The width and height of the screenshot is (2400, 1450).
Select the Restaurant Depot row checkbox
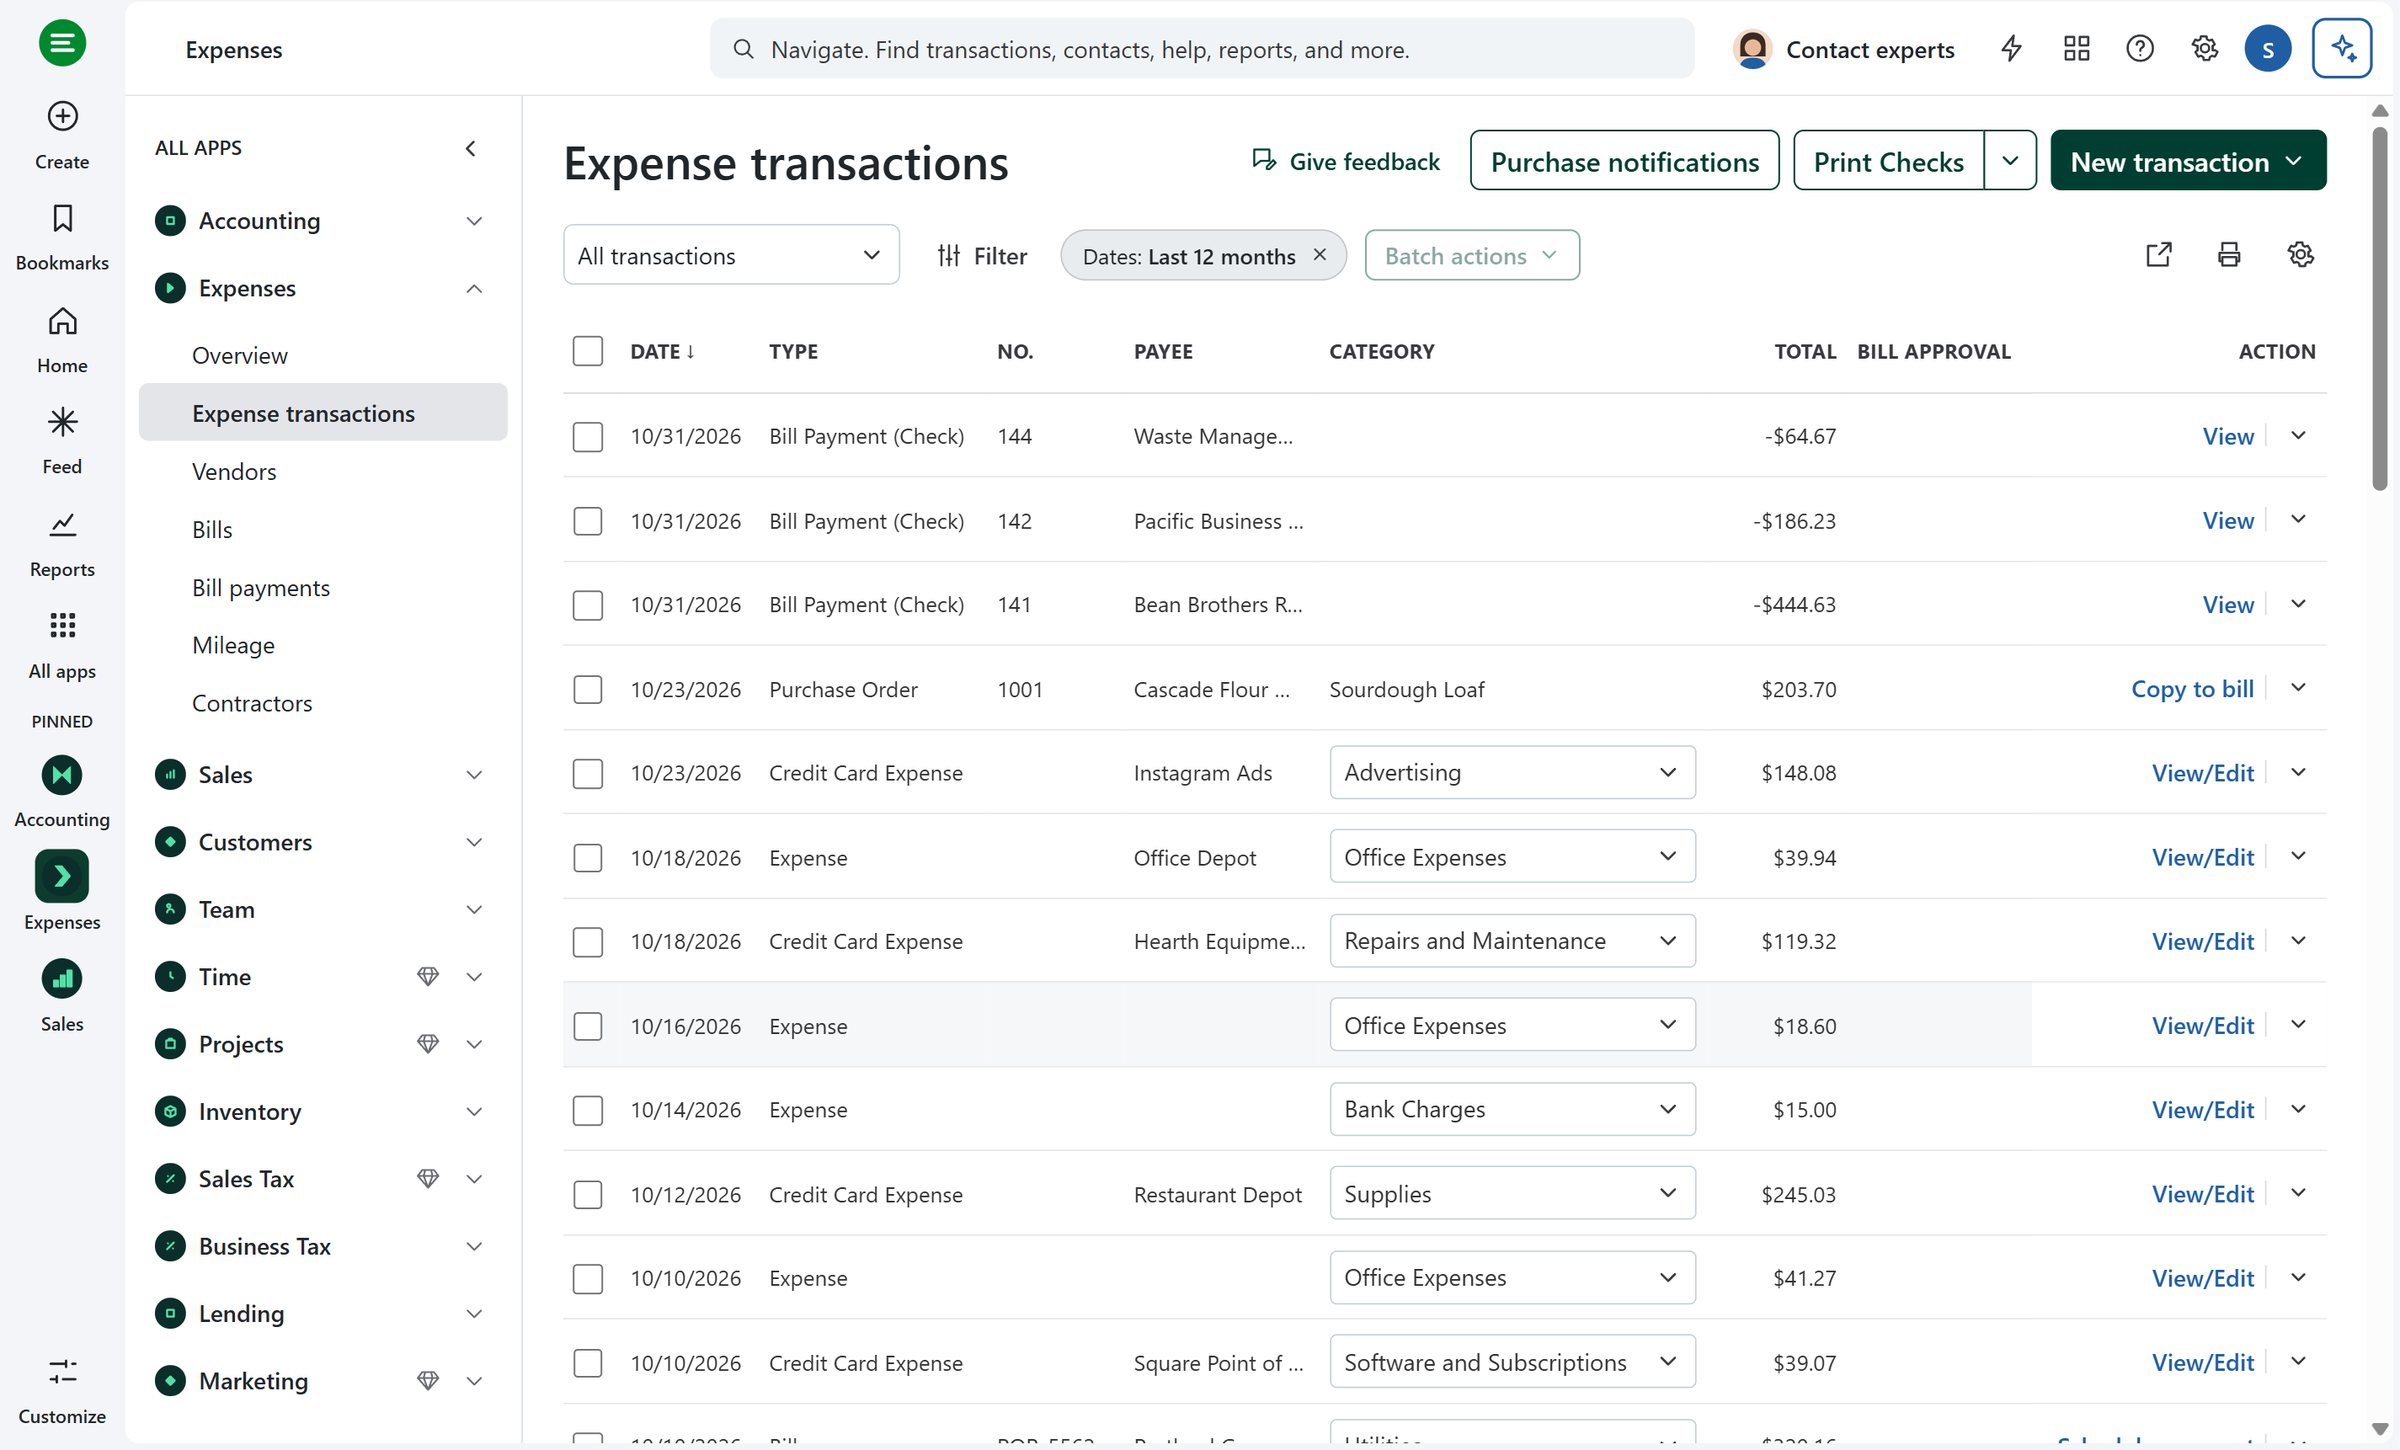pyautogui.click(x=587, y=1195)
